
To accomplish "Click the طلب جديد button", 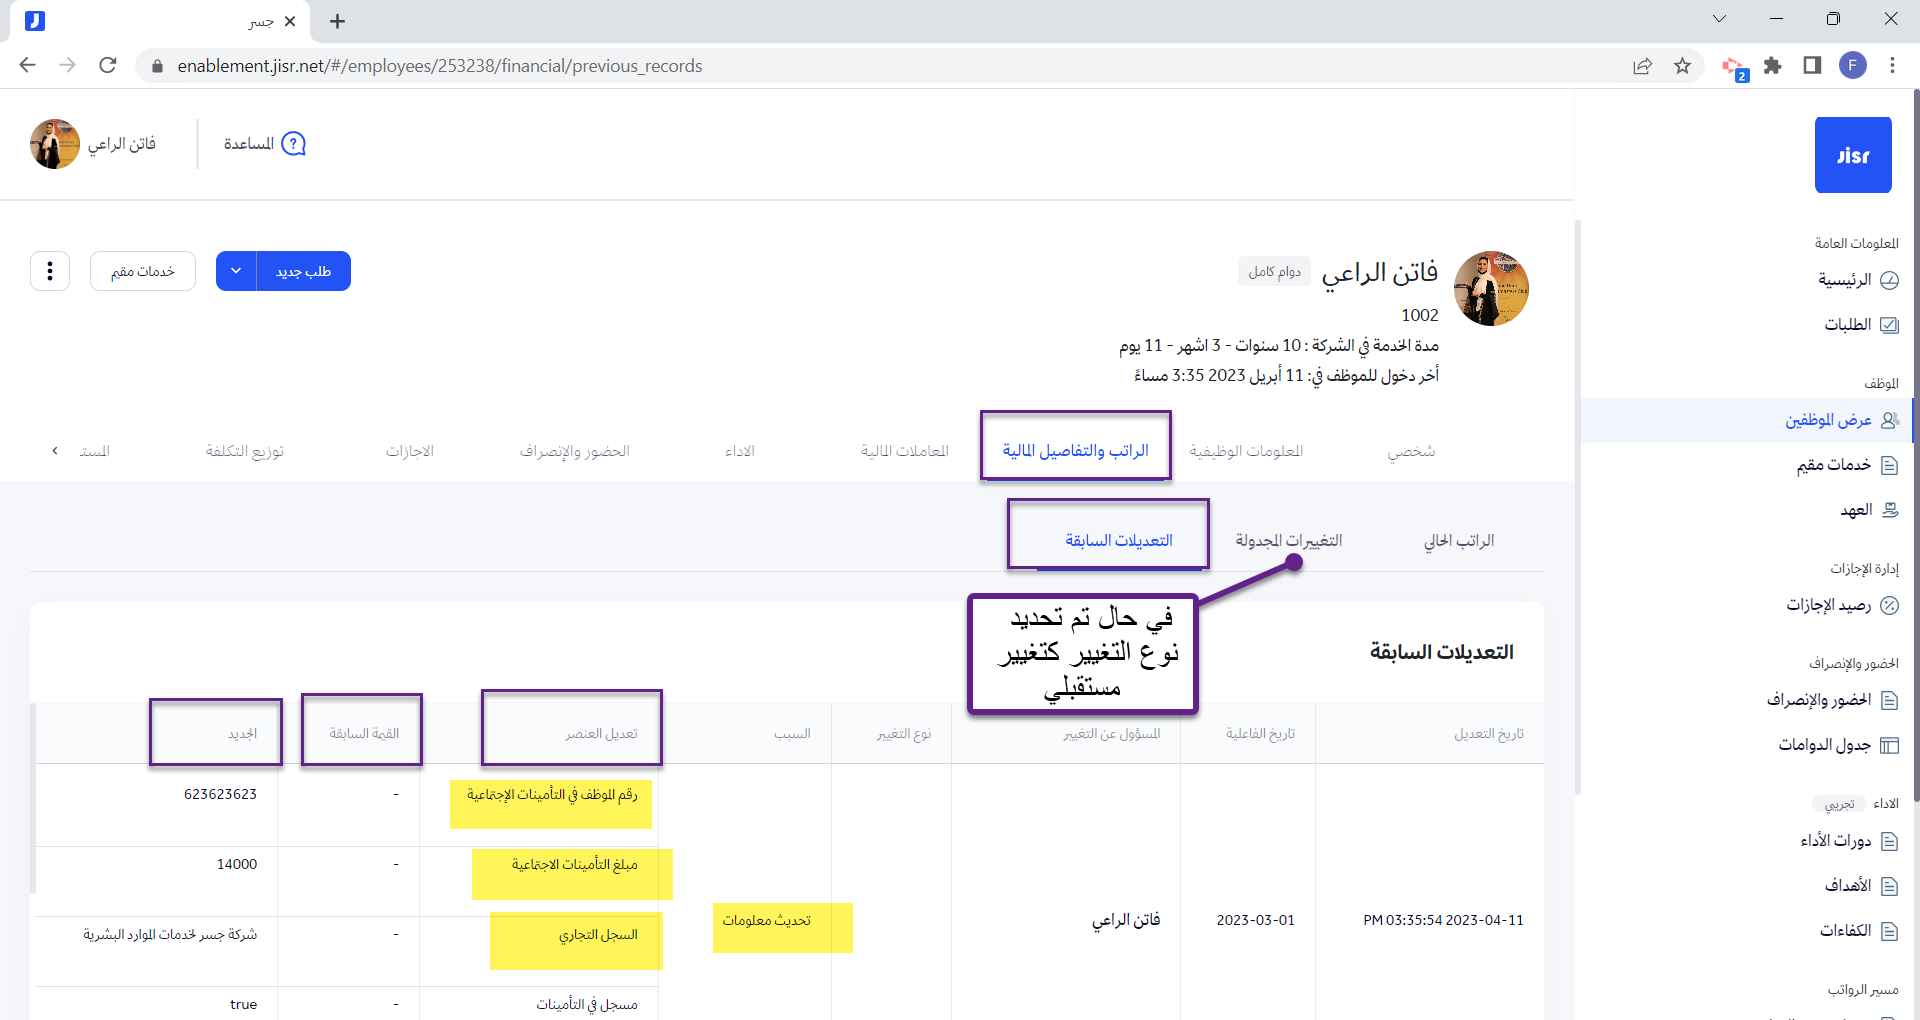I will coord(304,271).
